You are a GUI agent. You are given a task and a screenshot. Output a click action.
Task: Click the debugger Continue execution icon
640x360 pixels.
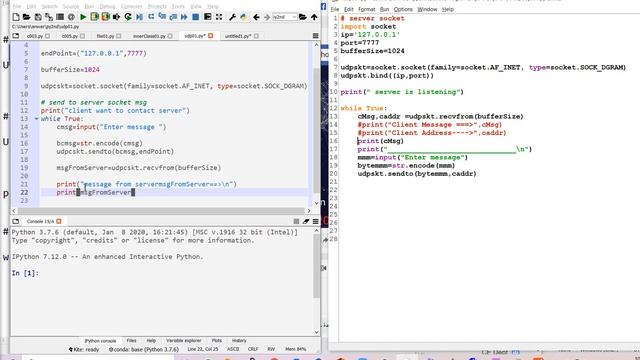[x=184, y=17]
